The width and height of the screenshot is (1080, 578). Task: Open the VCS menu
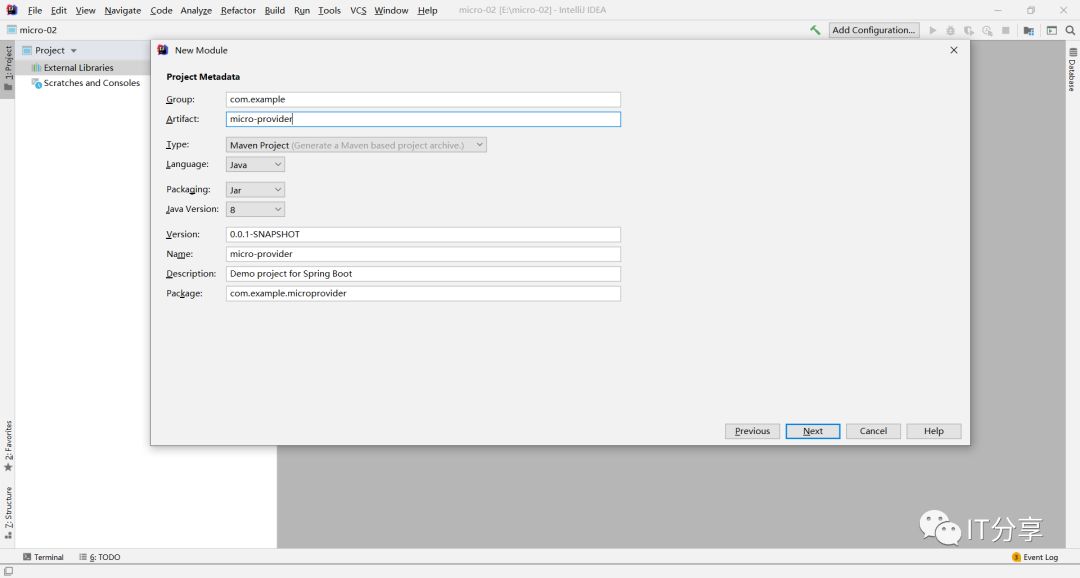(358, 10)
